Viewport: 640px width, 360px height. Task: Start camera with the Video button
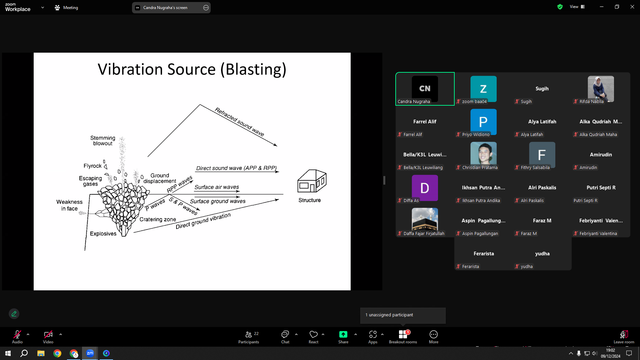48,337
